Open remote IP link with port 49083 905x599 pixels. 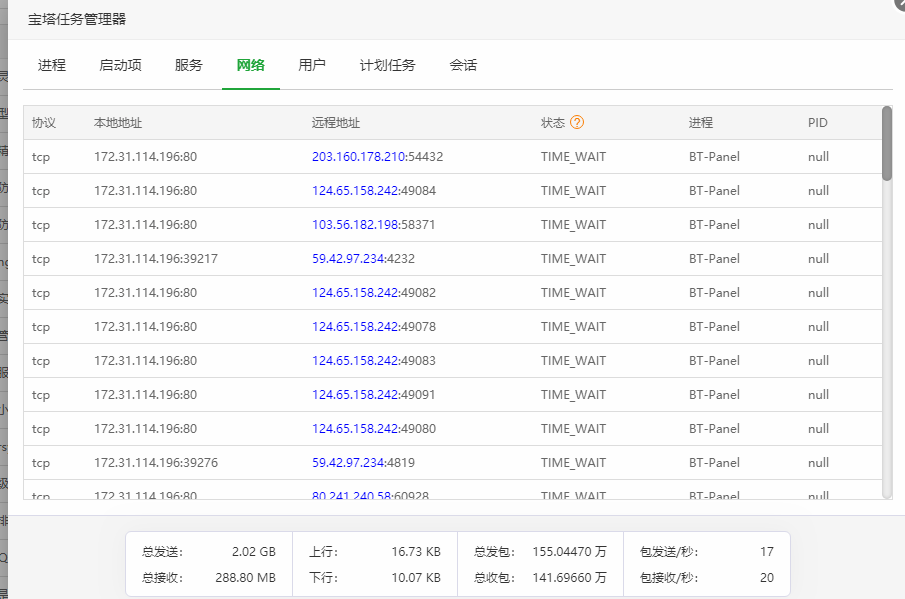click(x=355, y=361)
